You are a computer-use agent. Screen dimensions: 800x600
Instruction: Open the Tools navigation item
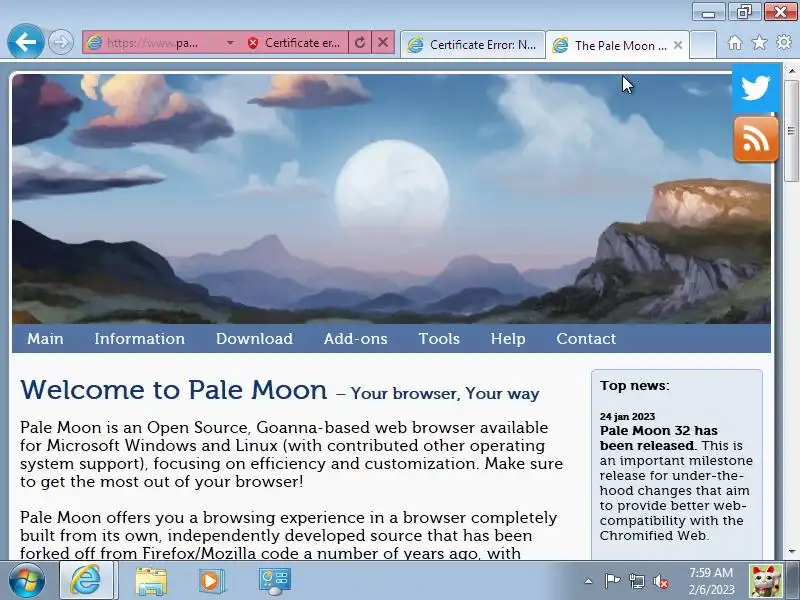tap(439, 339)
